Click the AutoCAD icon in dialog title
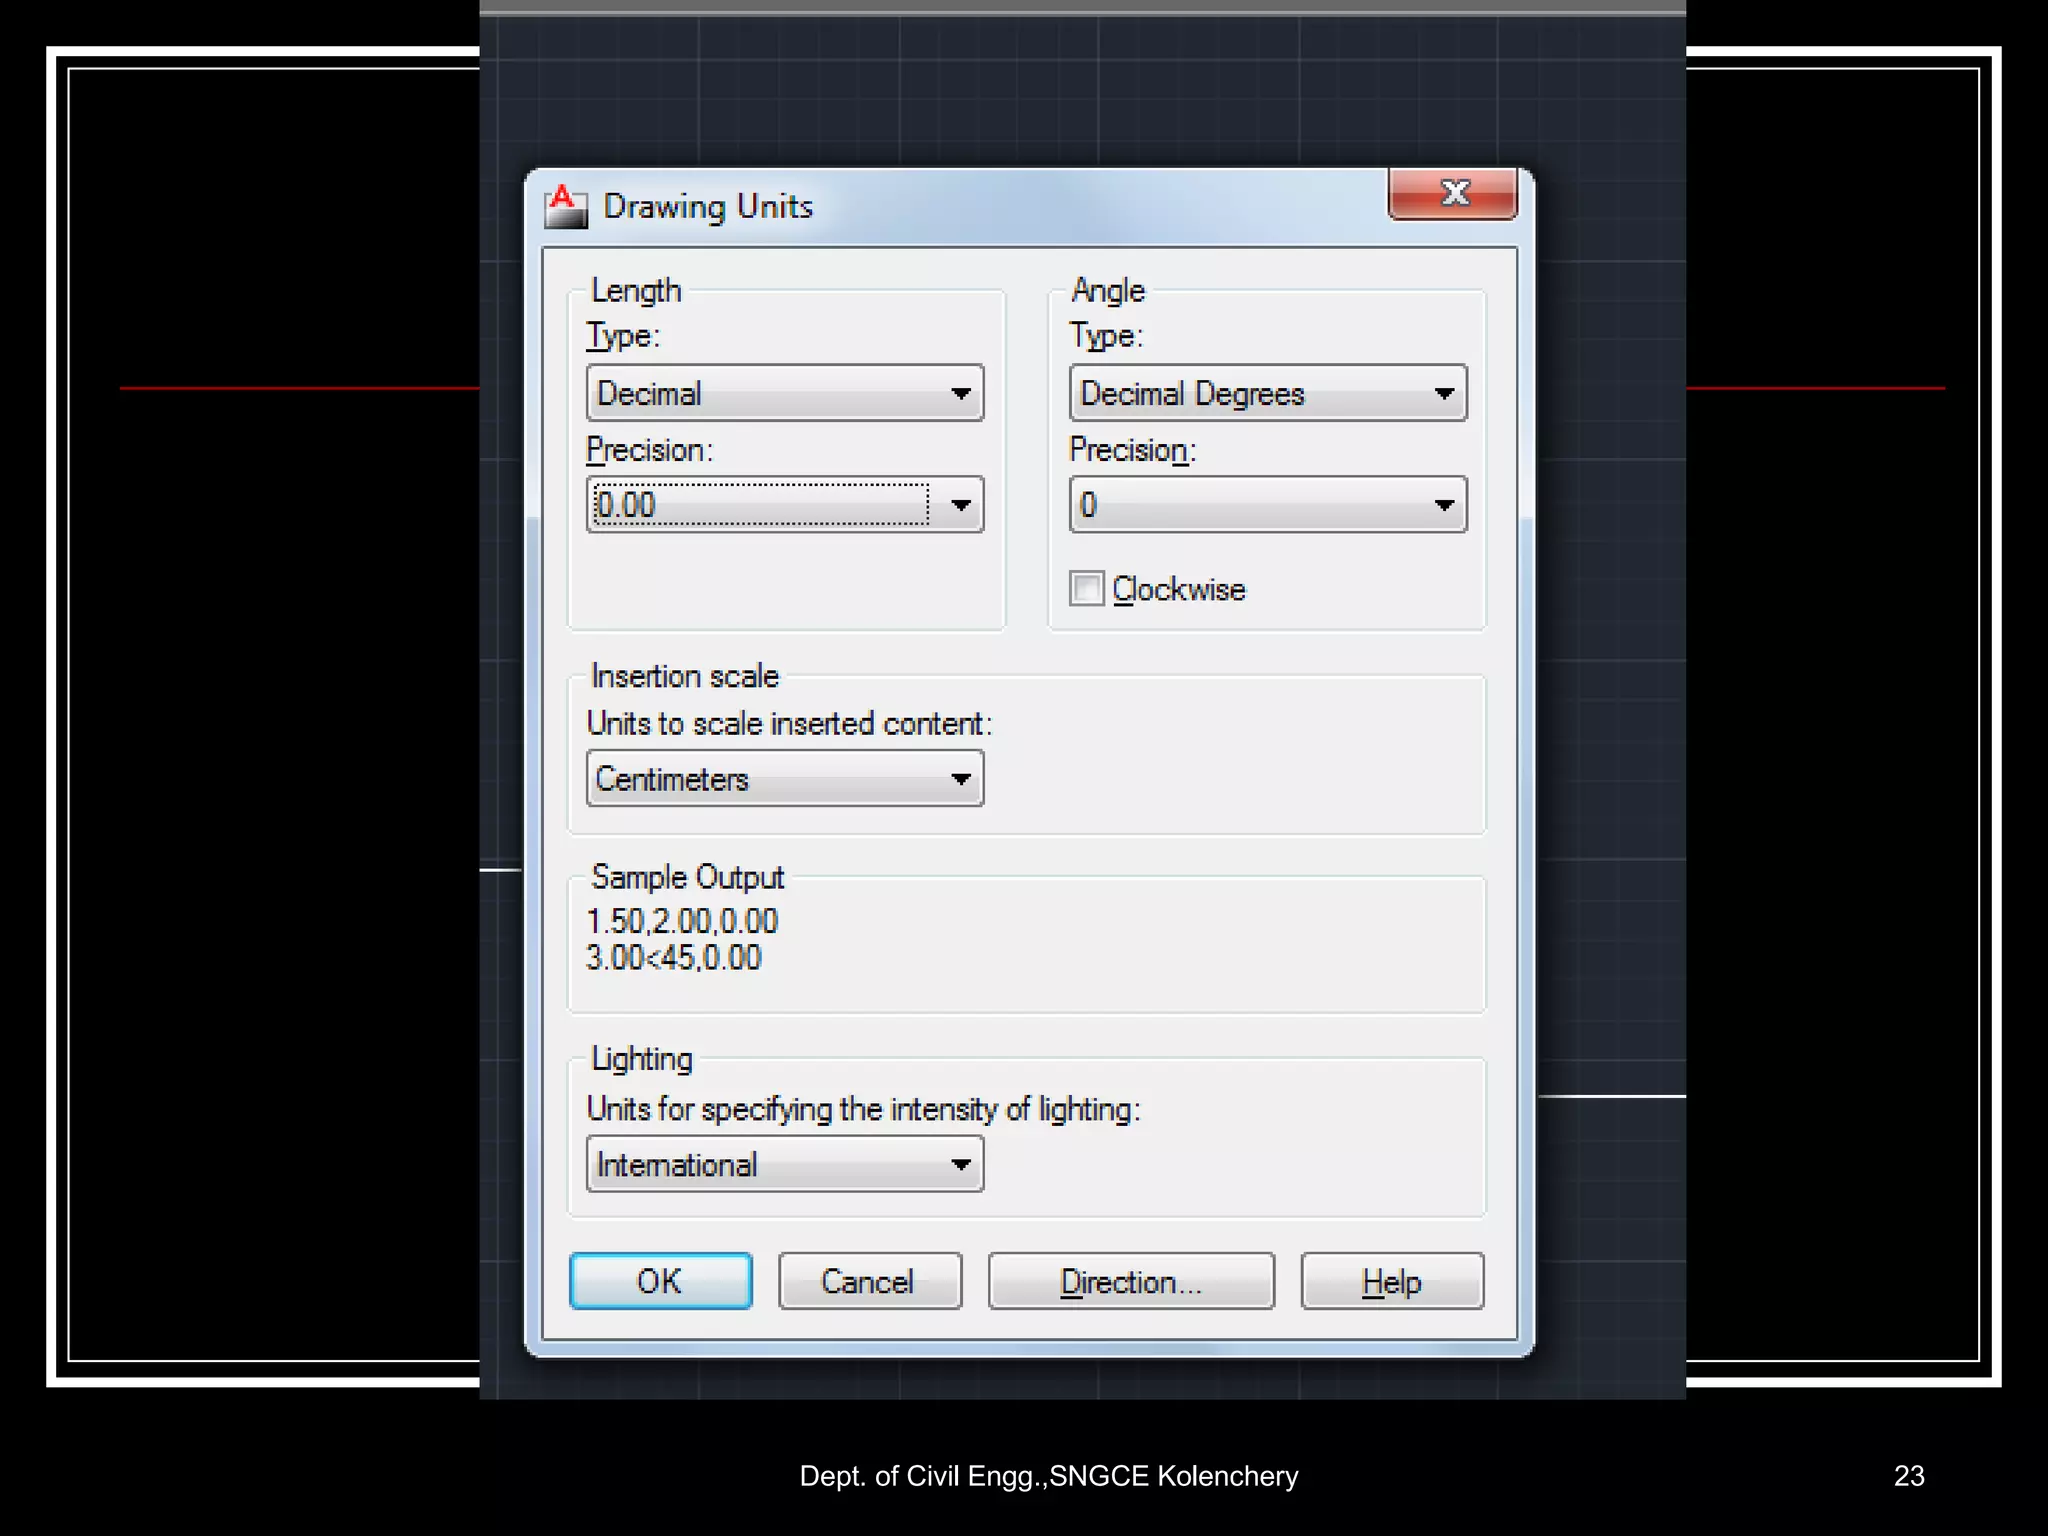The height and width of the screenshot is (1536, 2048). [x=566, y=207]
